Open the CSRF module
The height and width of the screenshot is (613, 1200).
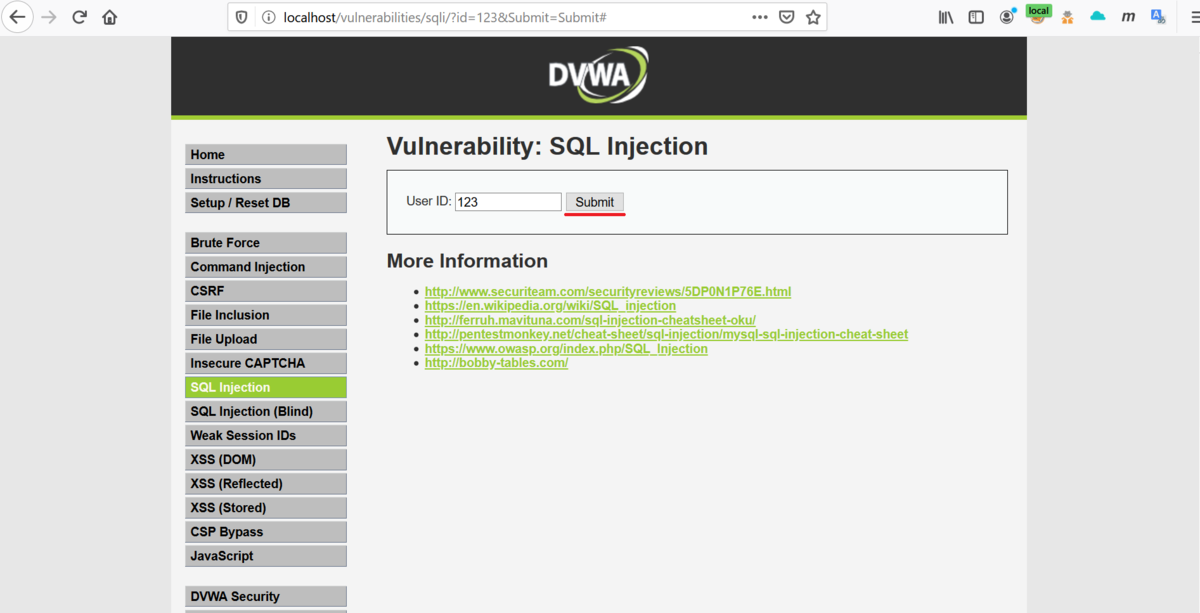coord(266,291)
